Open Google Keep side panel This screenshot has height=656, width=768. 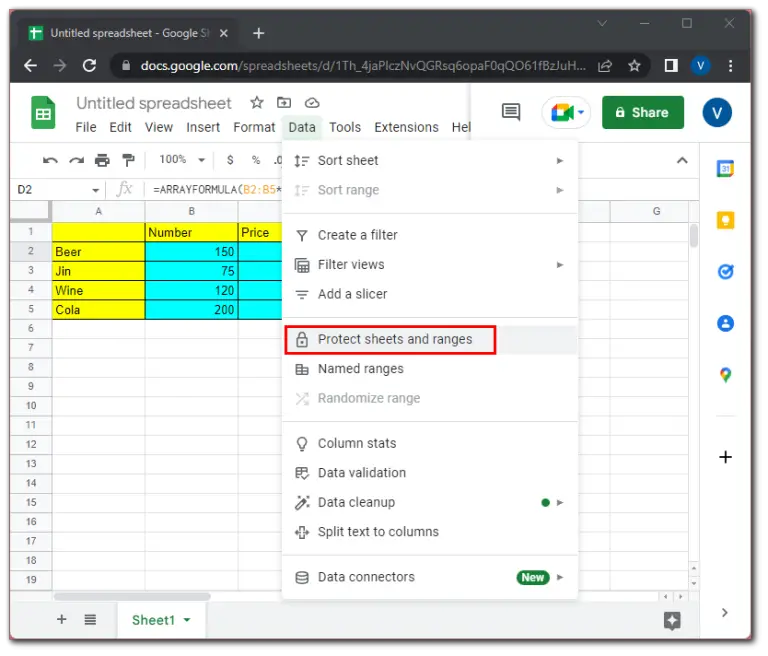(x=725, y=220)
